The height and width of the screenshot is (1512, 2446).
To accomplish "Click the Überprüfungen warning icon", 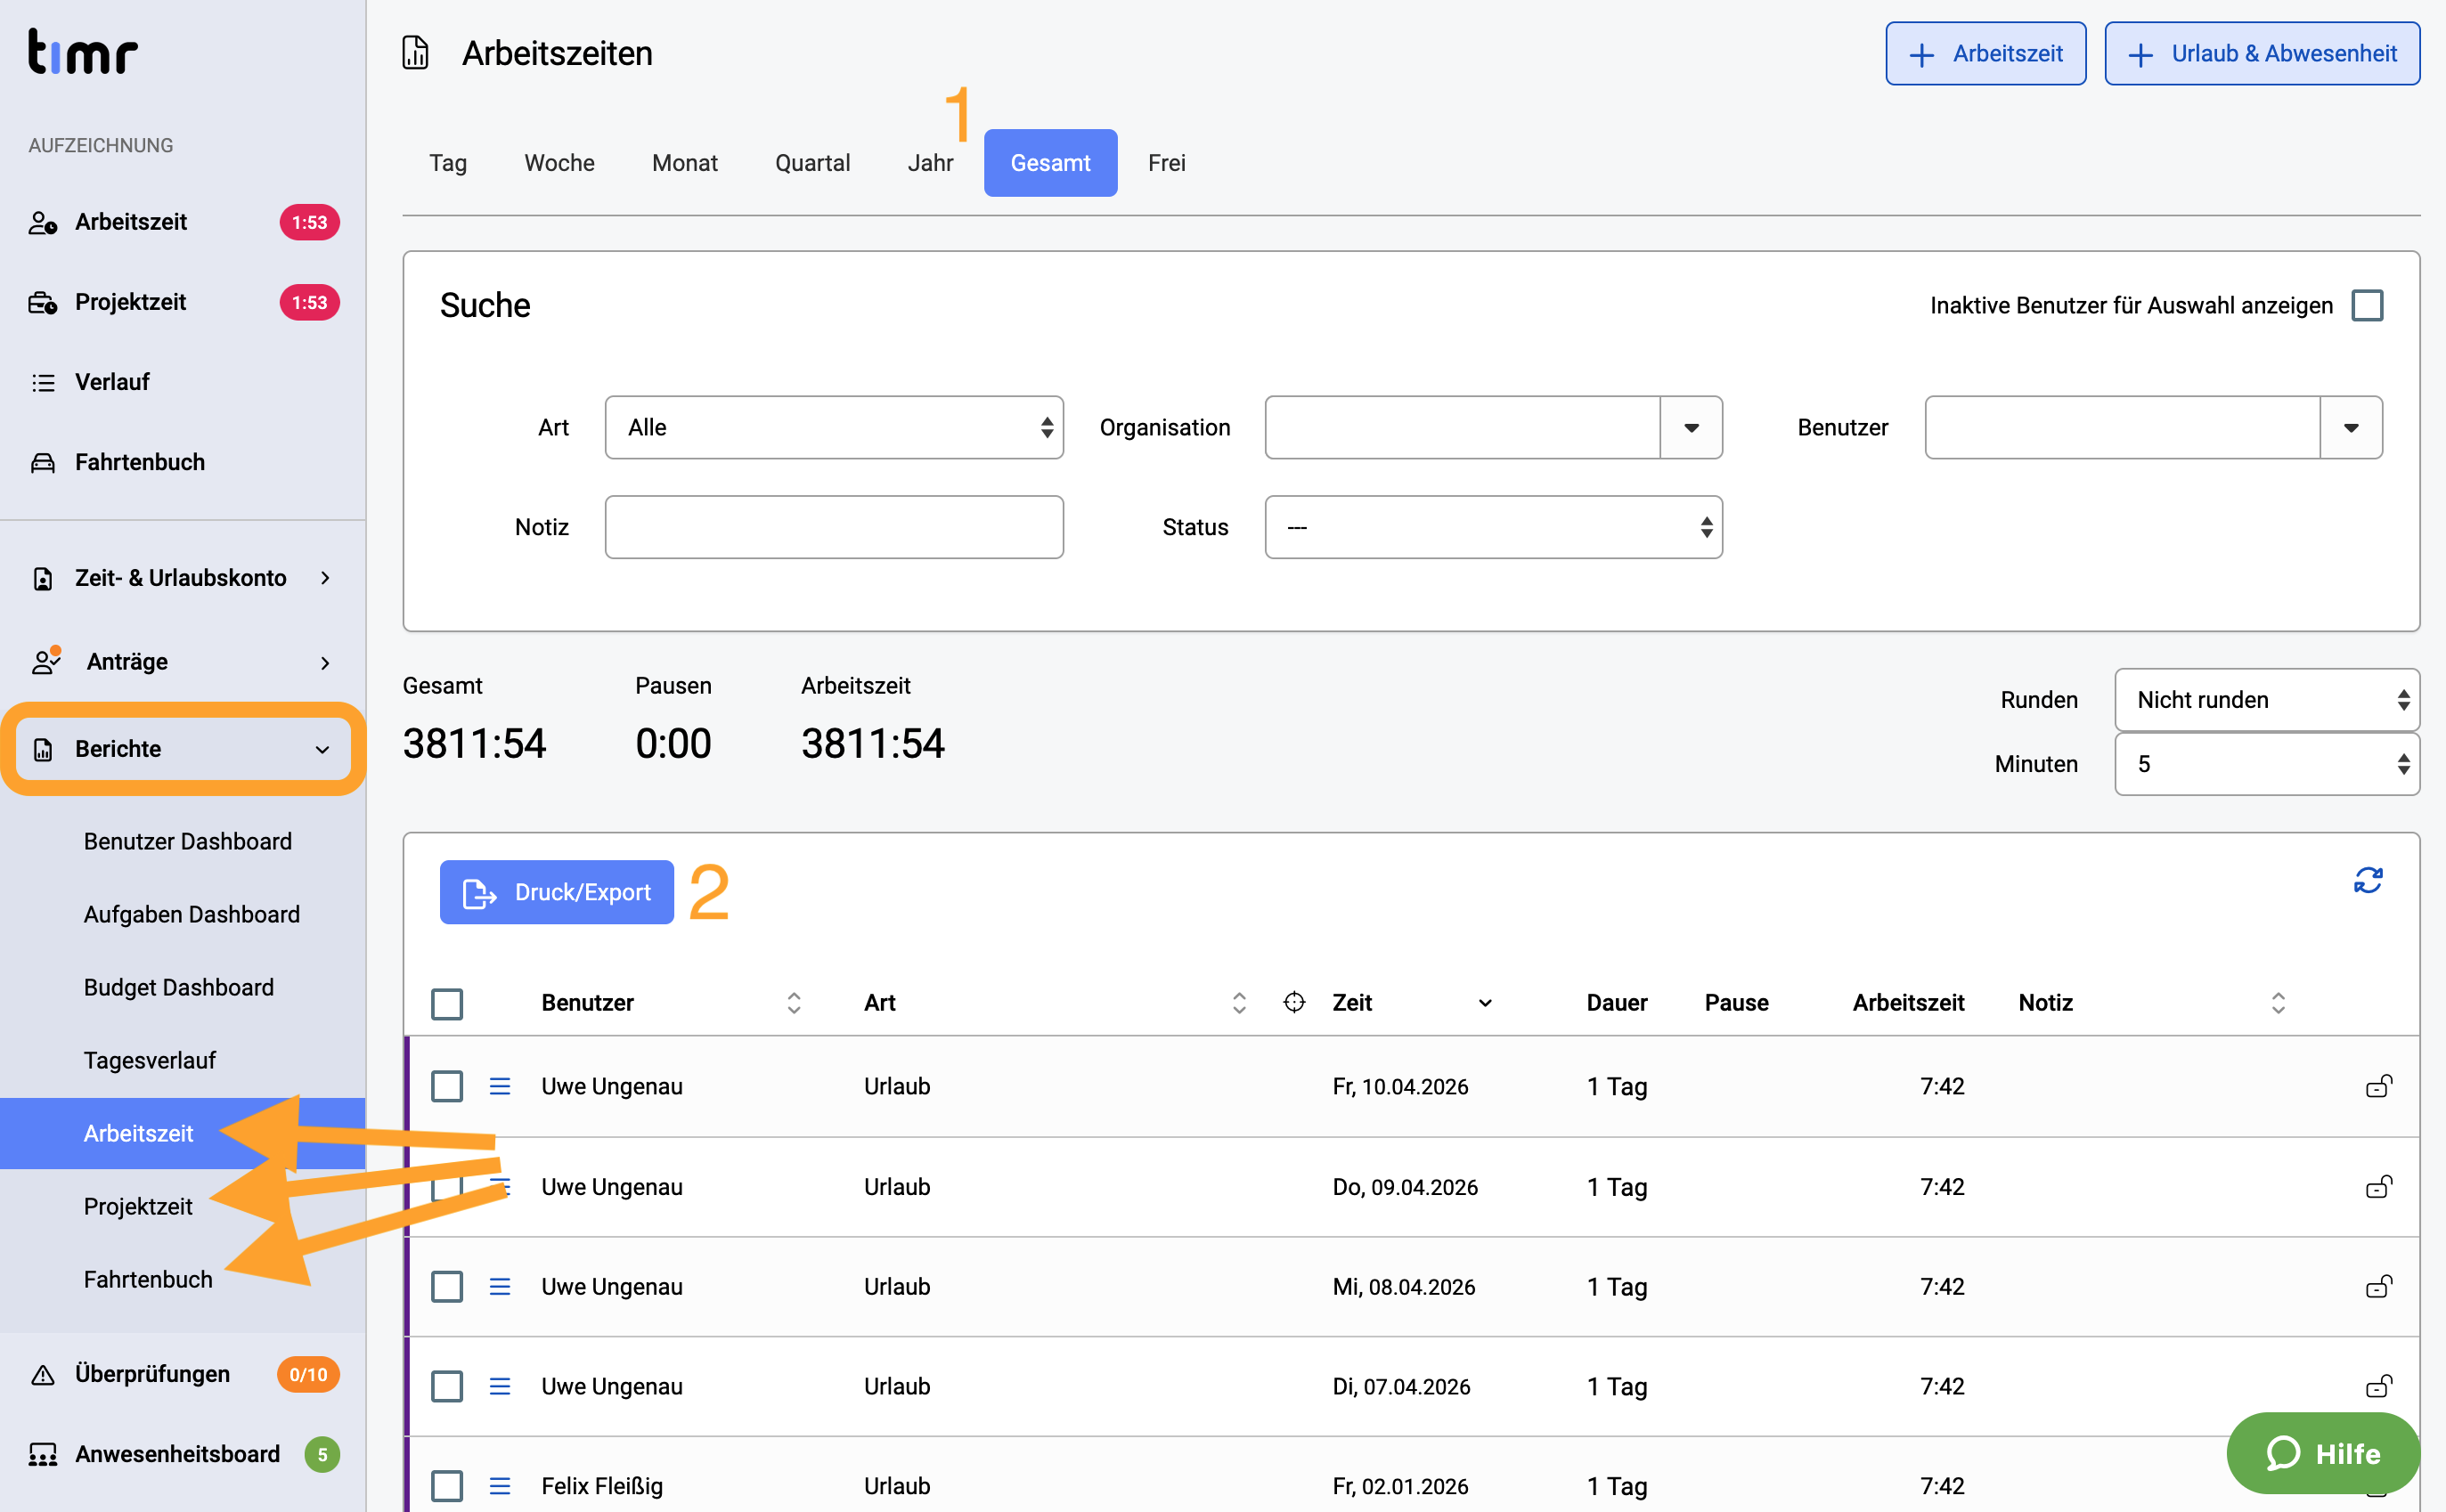I will (43, 1374).
